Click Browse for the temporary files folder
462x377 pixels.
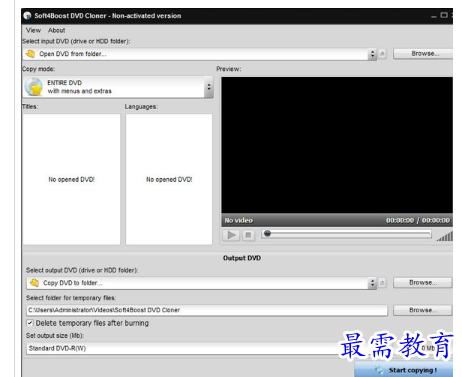[x=423, y=310]
